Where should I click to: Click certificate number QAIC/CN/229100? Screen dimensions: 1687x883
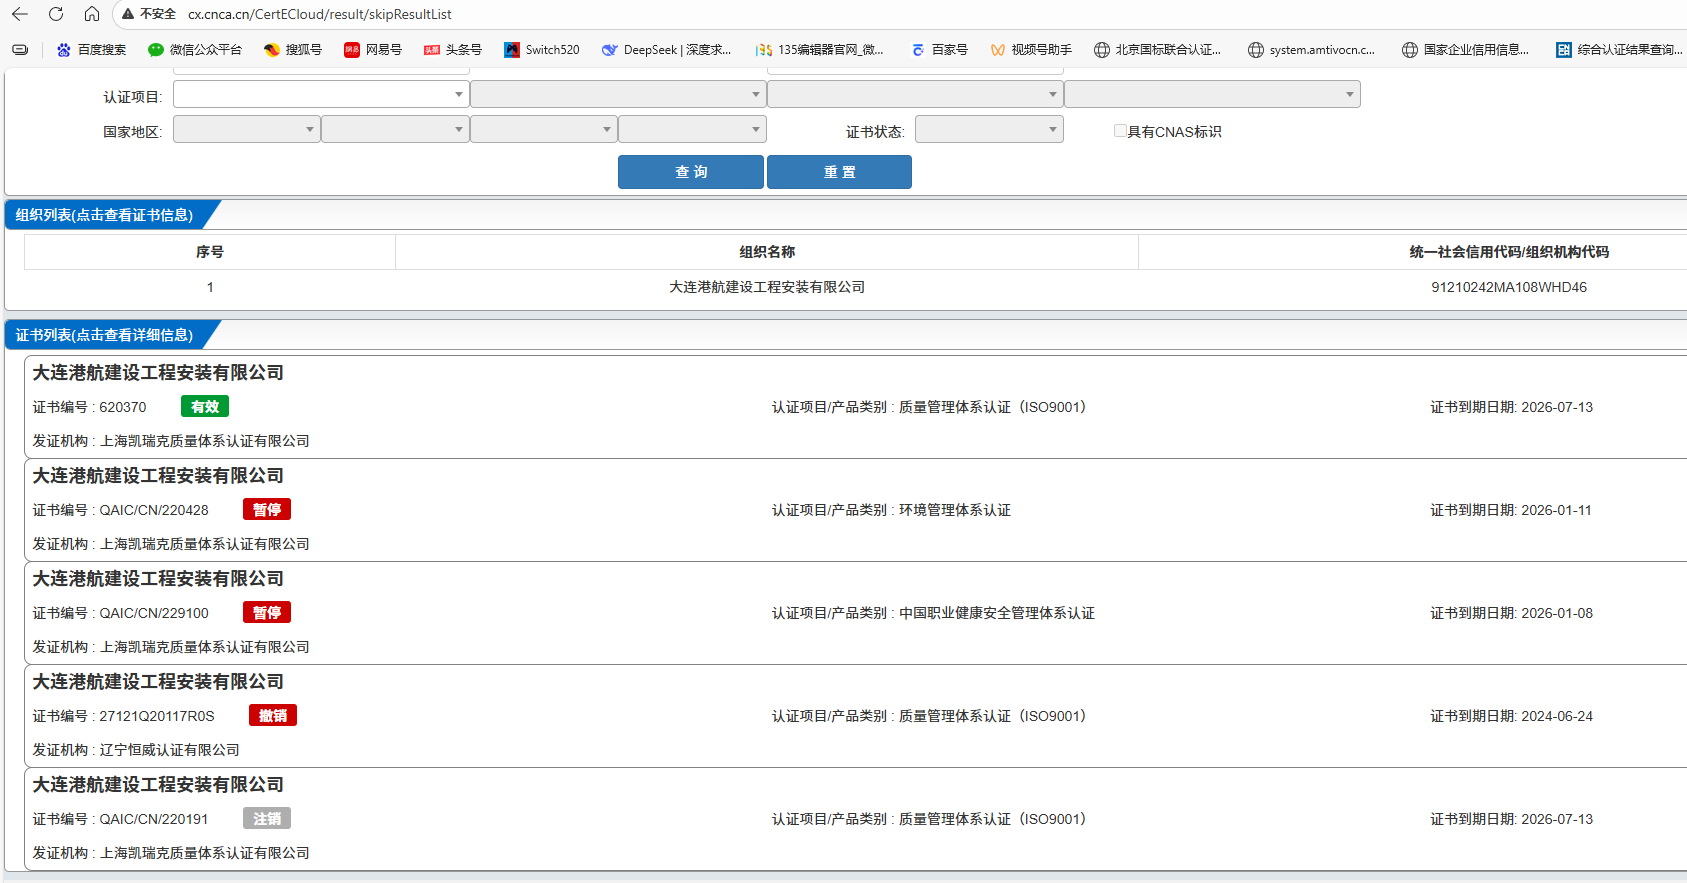pos(154,613)
